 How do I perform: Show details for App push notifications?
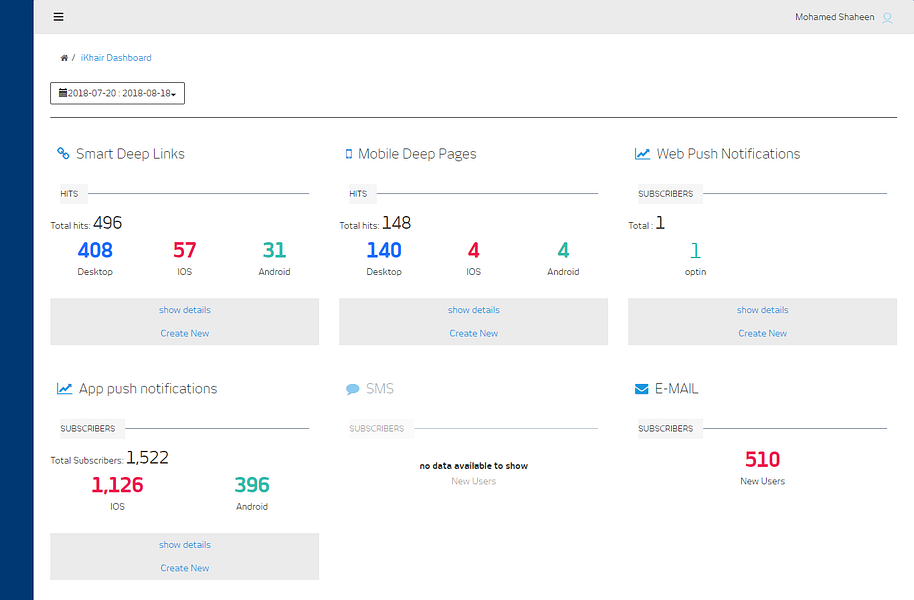[x=185, y=545]
